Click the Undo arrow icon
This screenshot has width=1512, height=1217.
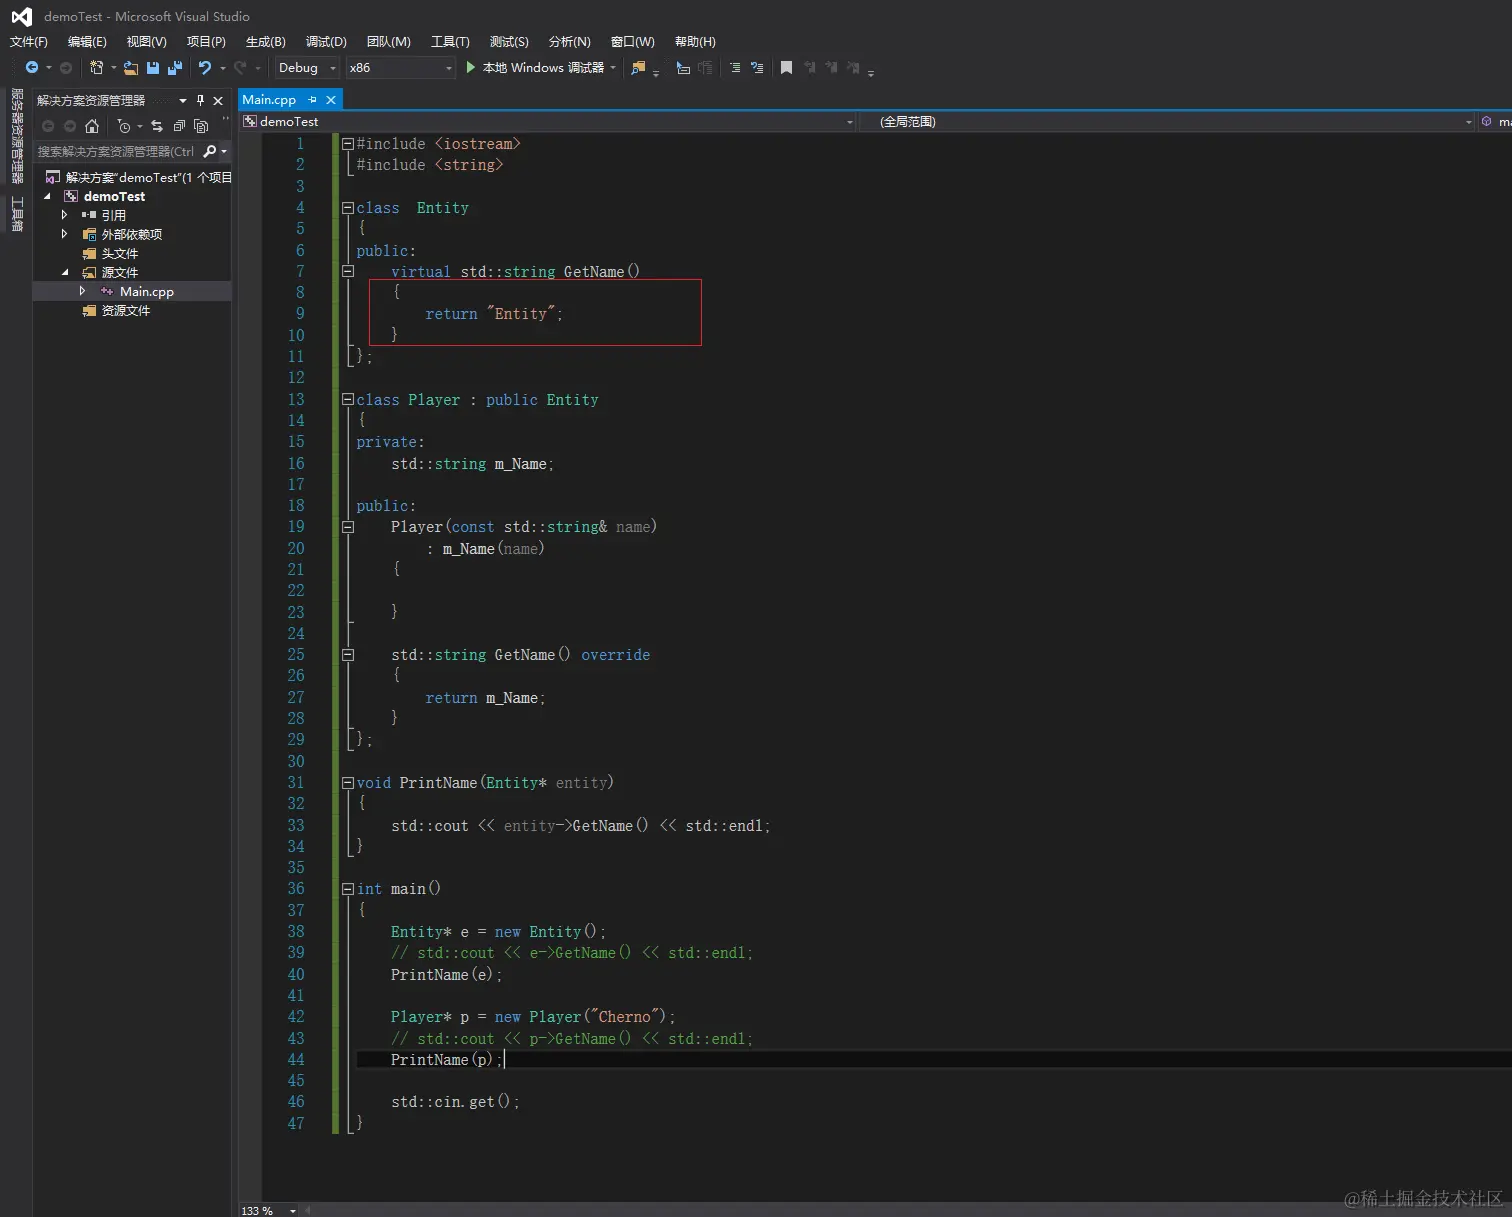tap(205, 68)
